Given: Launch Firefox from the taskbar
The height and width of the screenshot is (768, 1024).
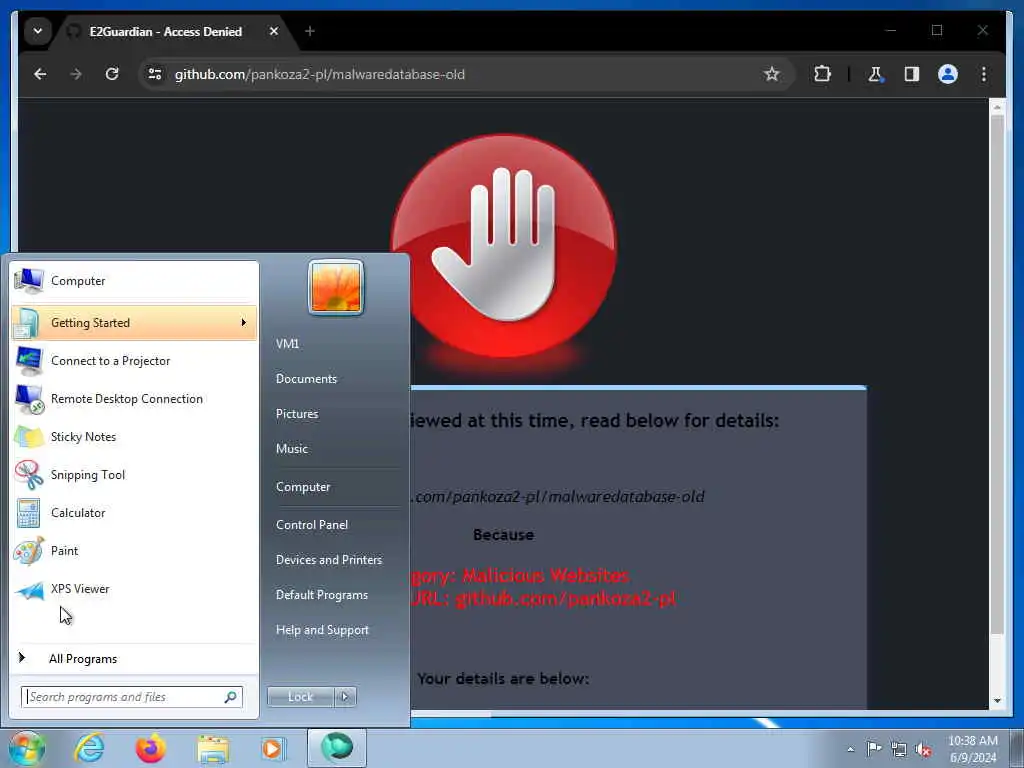Looking at the screenshot, I should point(151,748).
